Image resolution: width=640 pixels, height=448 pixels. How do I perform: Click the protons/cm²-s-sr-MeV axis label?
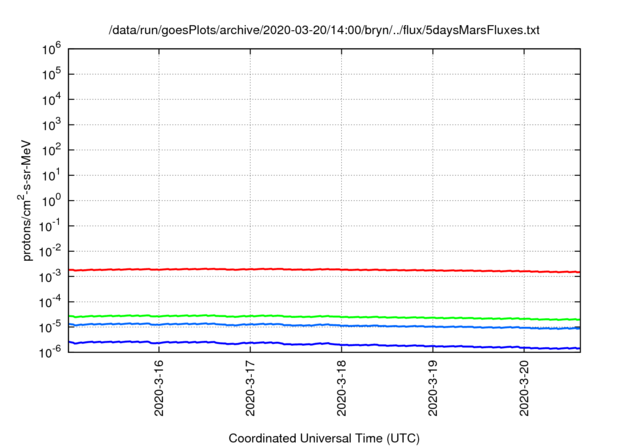25,200
